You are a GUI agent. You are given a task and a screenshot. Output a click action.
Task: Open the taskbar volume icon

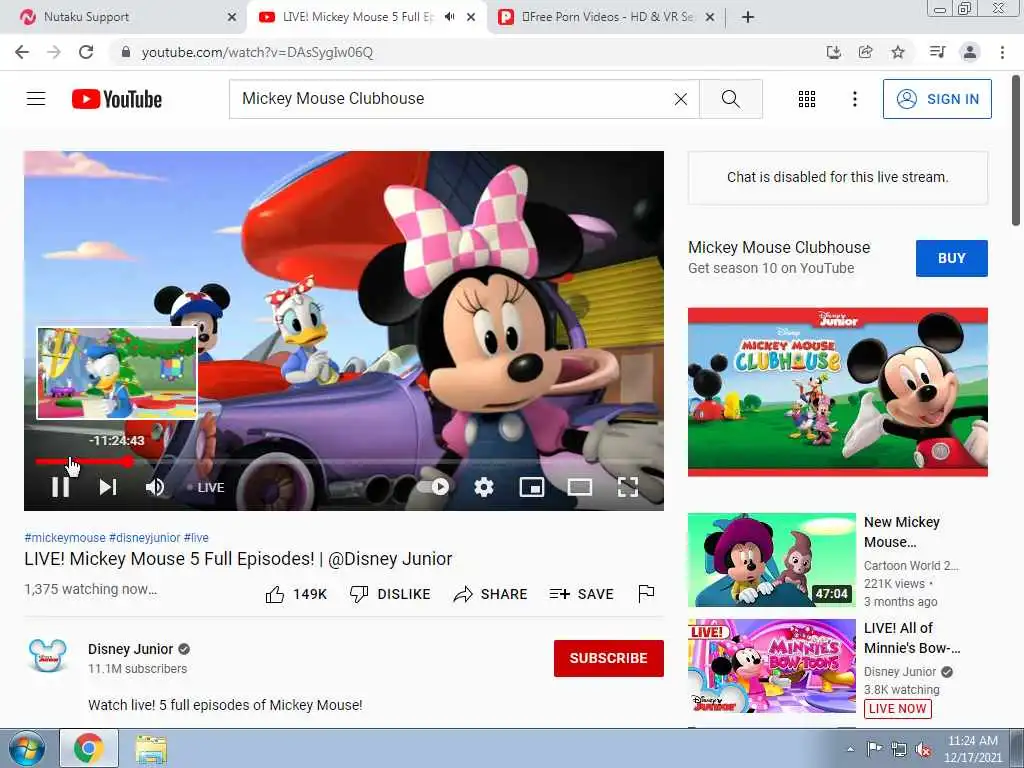coord(923,750)
